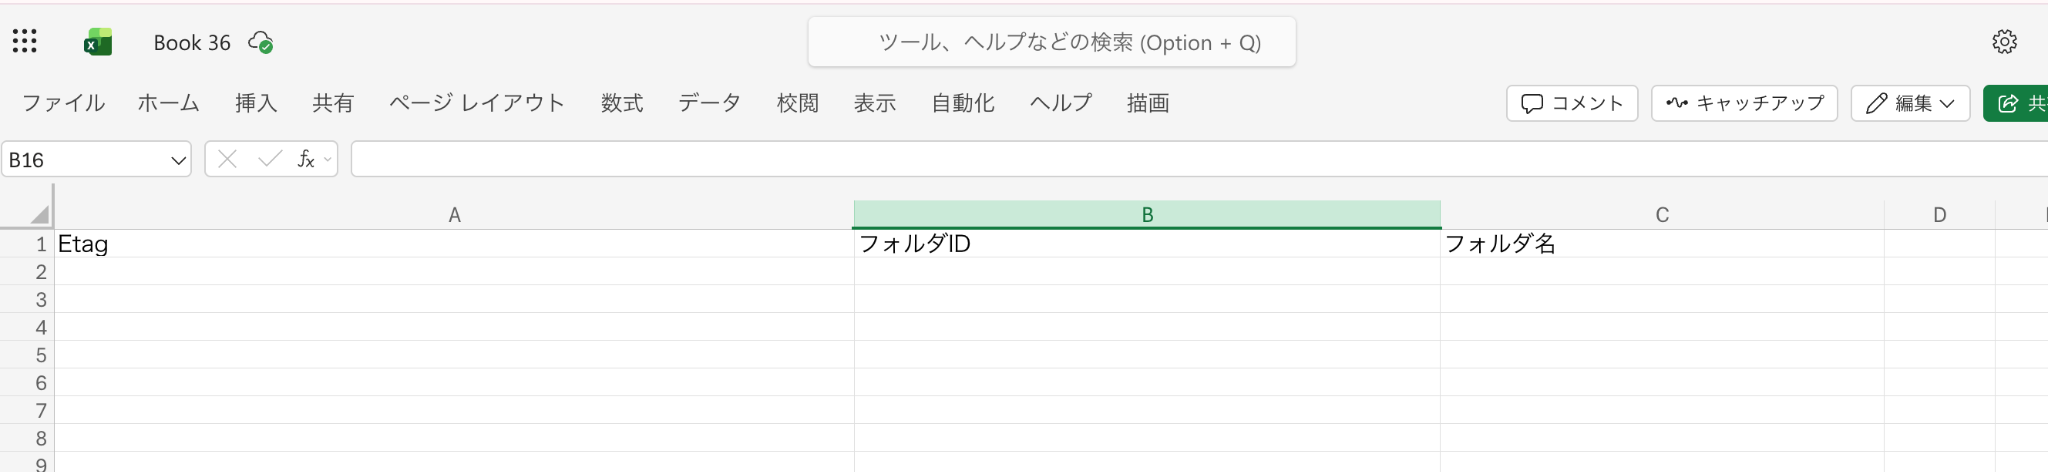
Task: Click the キャッチアップ button
Action: click(x=1744, y=103)
